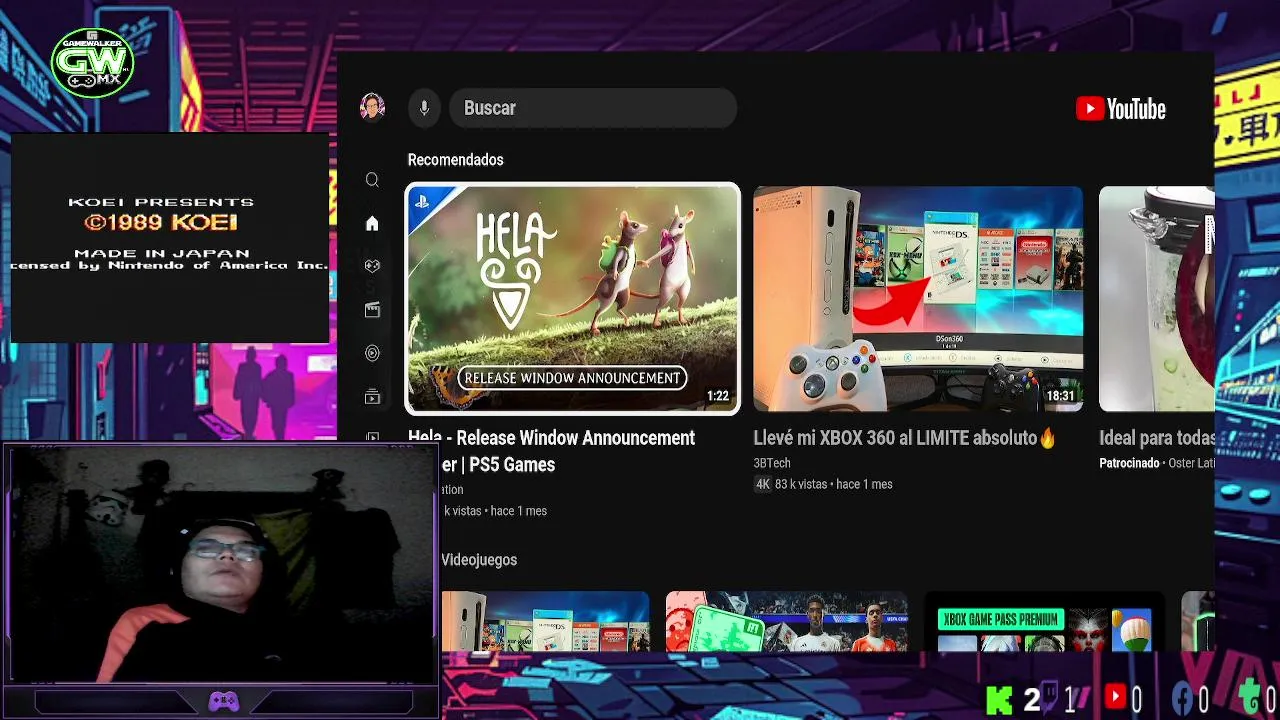The width and height of the screenshot is (1280, 720).
Task: Click the Patrocinado label
Action: (1129, 463)
